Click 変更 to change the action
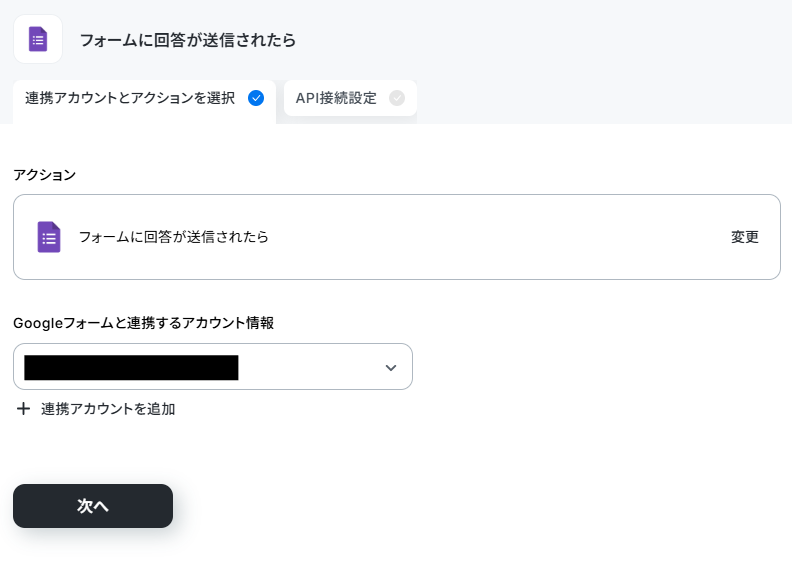 pos(745,237)
